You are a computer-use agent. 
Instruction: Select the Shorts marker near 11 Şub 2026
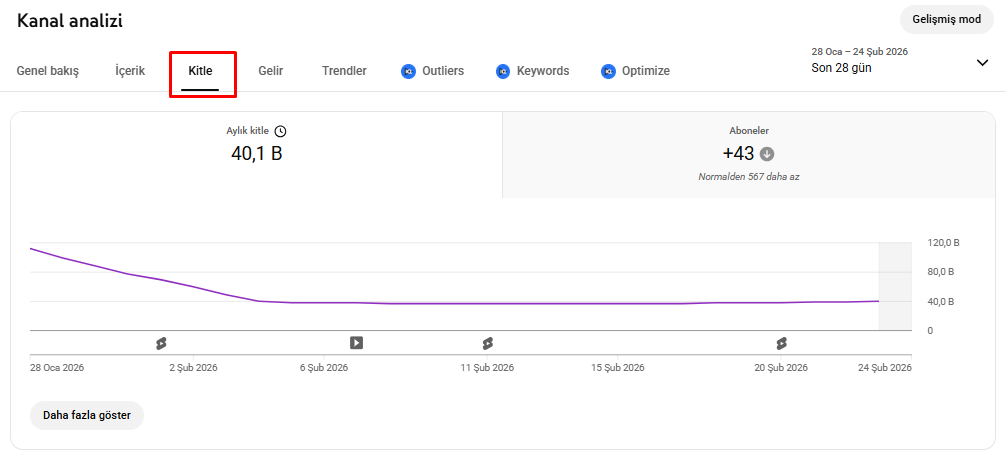(x=487, y=343)
